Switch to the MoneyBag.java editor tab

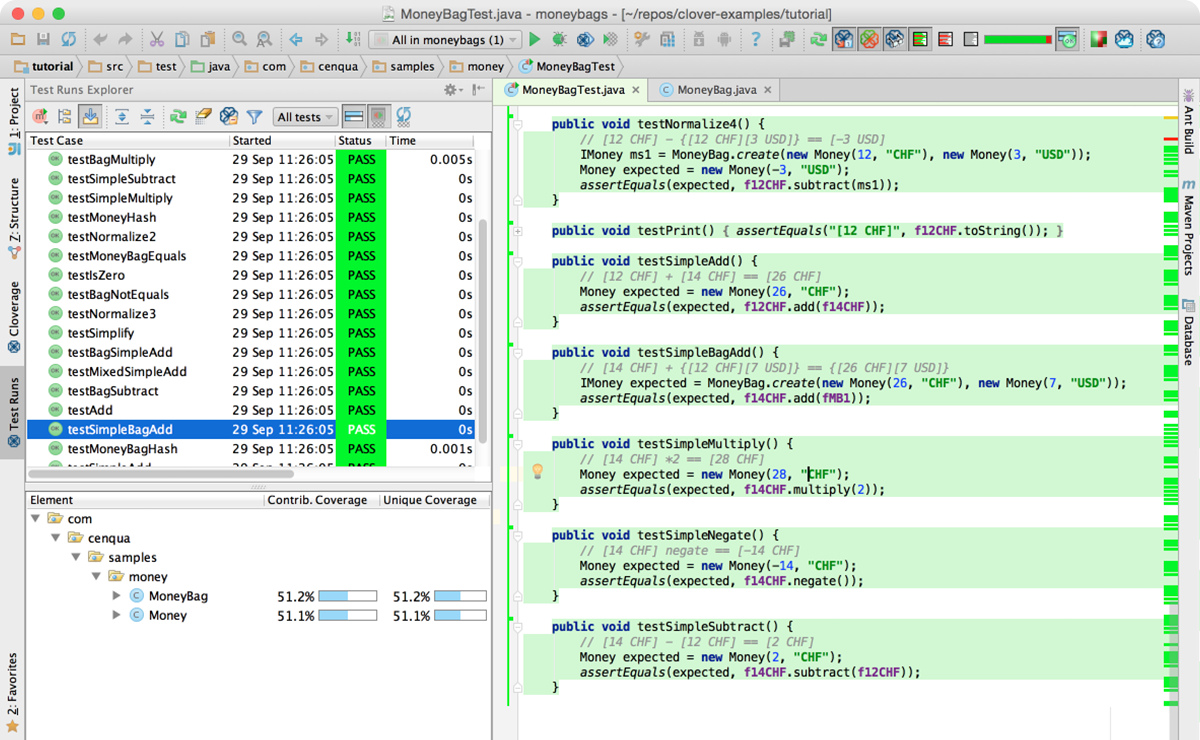tap(716, 90)
